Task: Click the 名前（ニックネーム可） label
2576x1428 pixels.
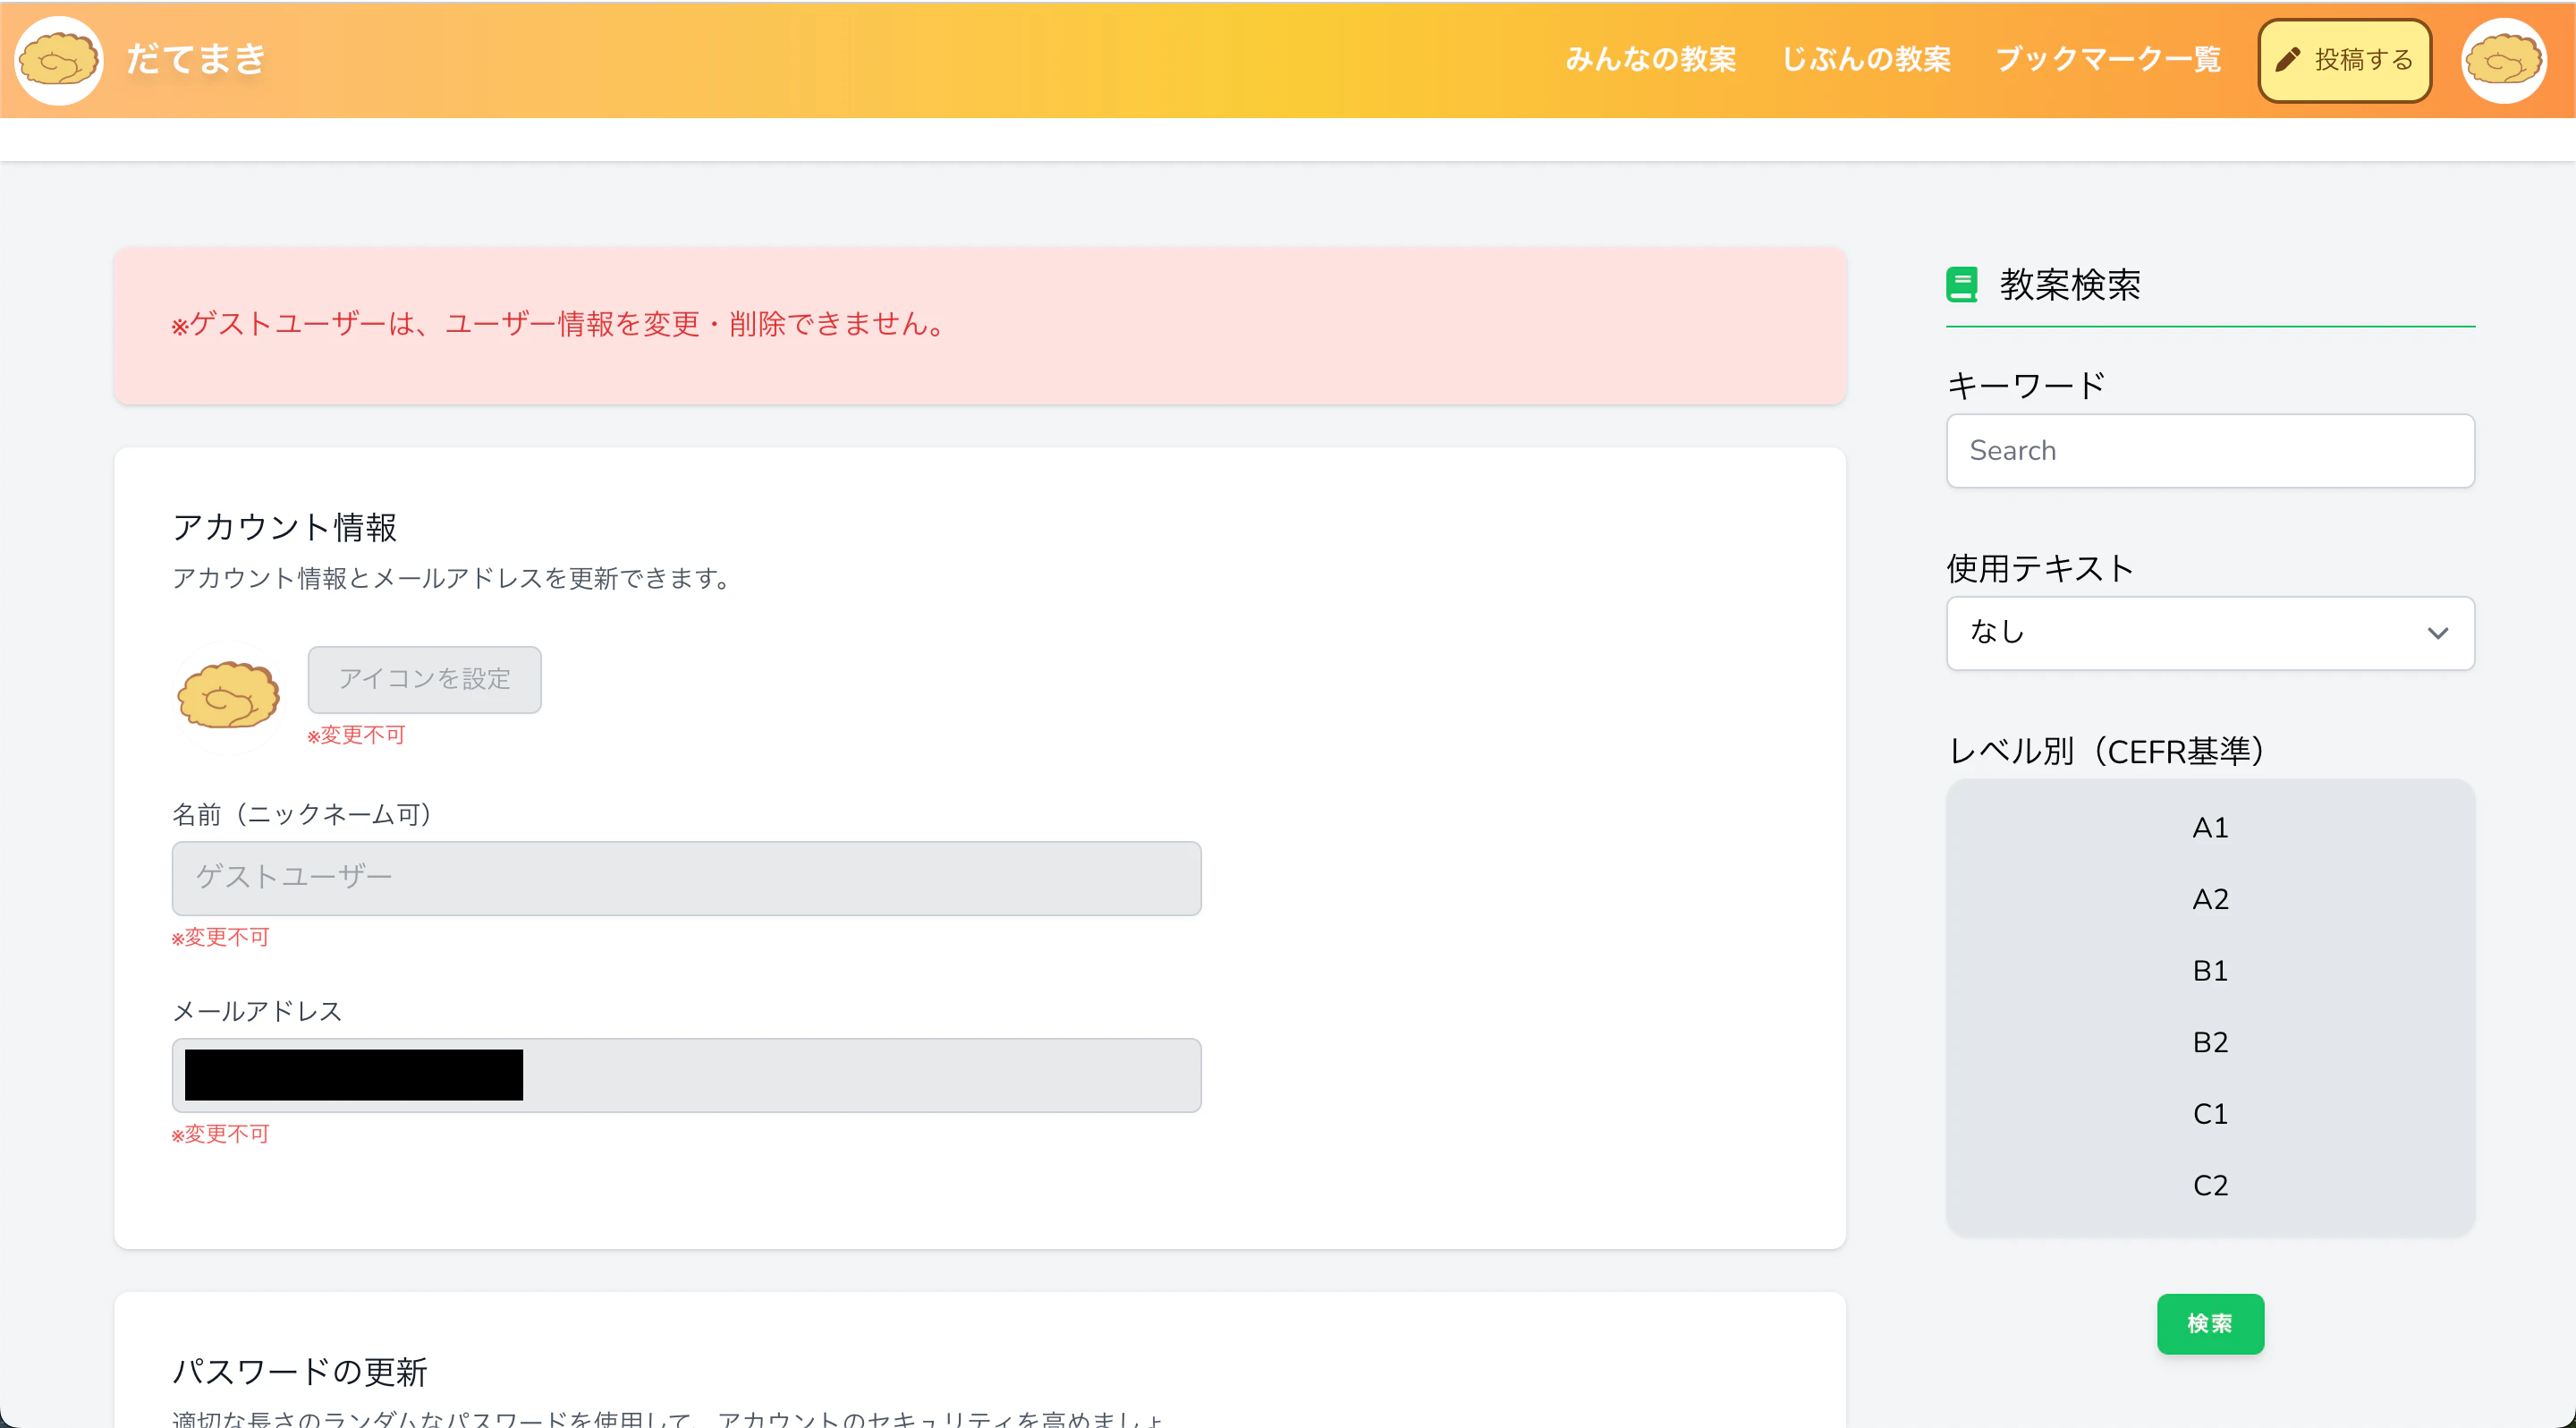Action: point(302,815)
